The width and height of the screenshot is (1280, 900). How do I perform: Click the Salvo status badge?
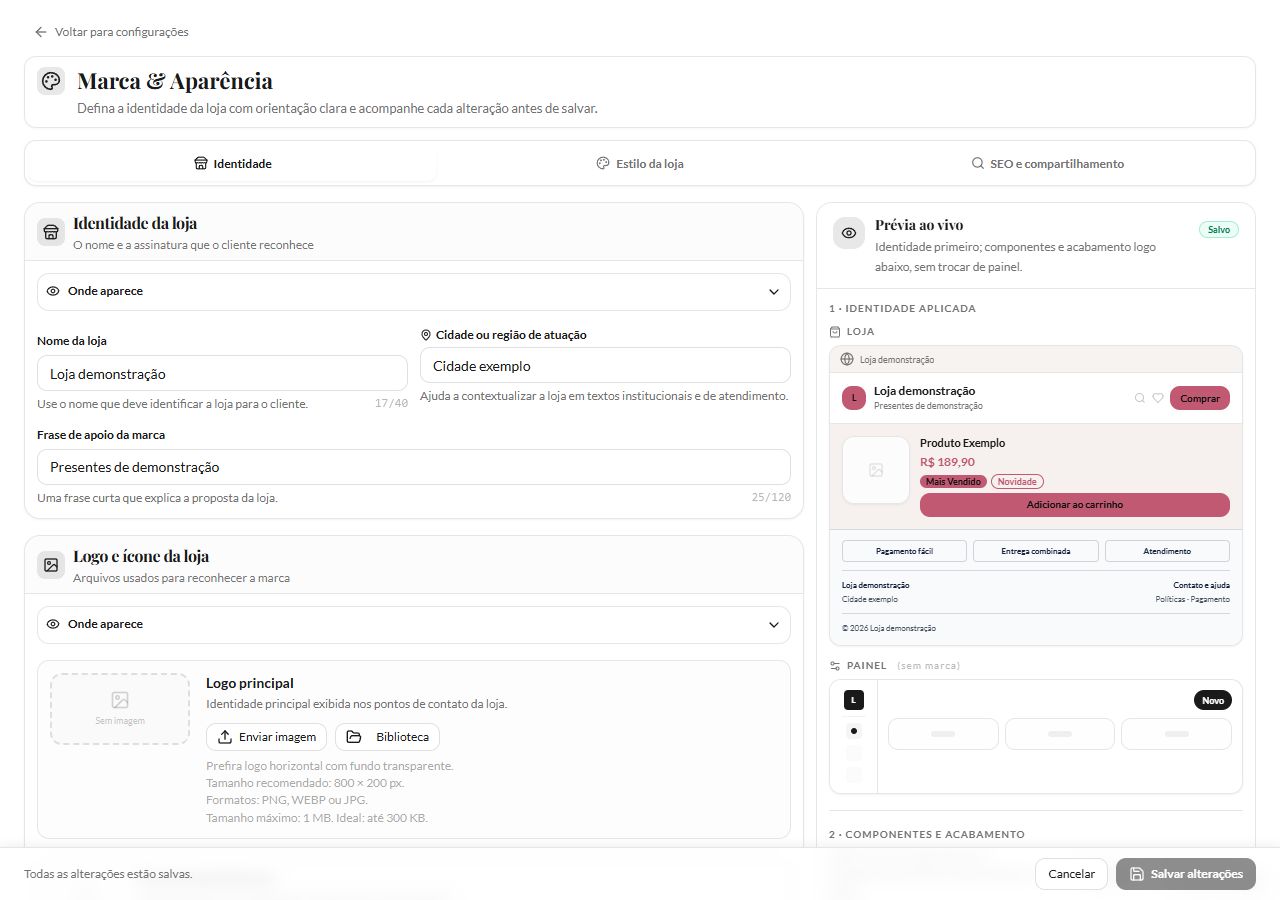[1219, 230]
